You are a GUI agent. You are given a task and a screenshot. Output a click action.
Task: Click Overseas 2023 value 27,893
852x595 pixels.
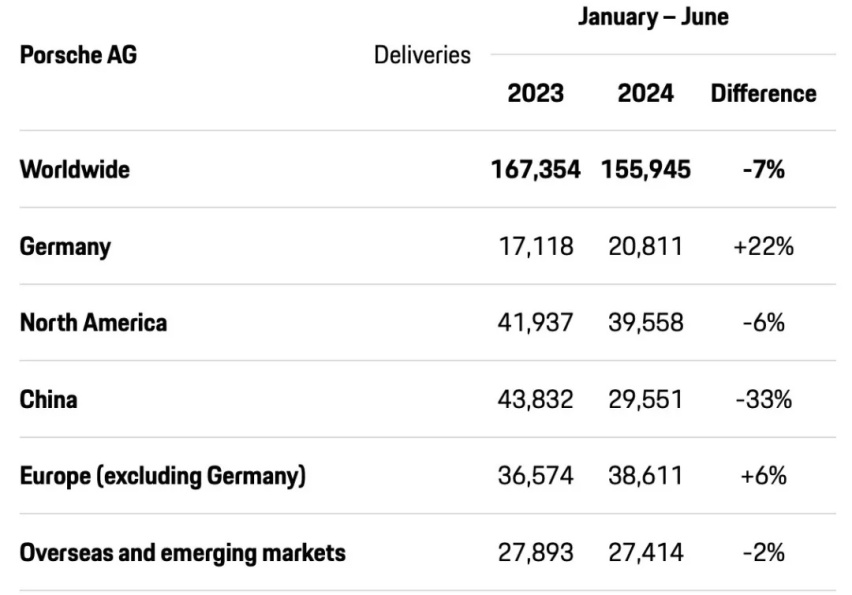[x=536, y=553]
